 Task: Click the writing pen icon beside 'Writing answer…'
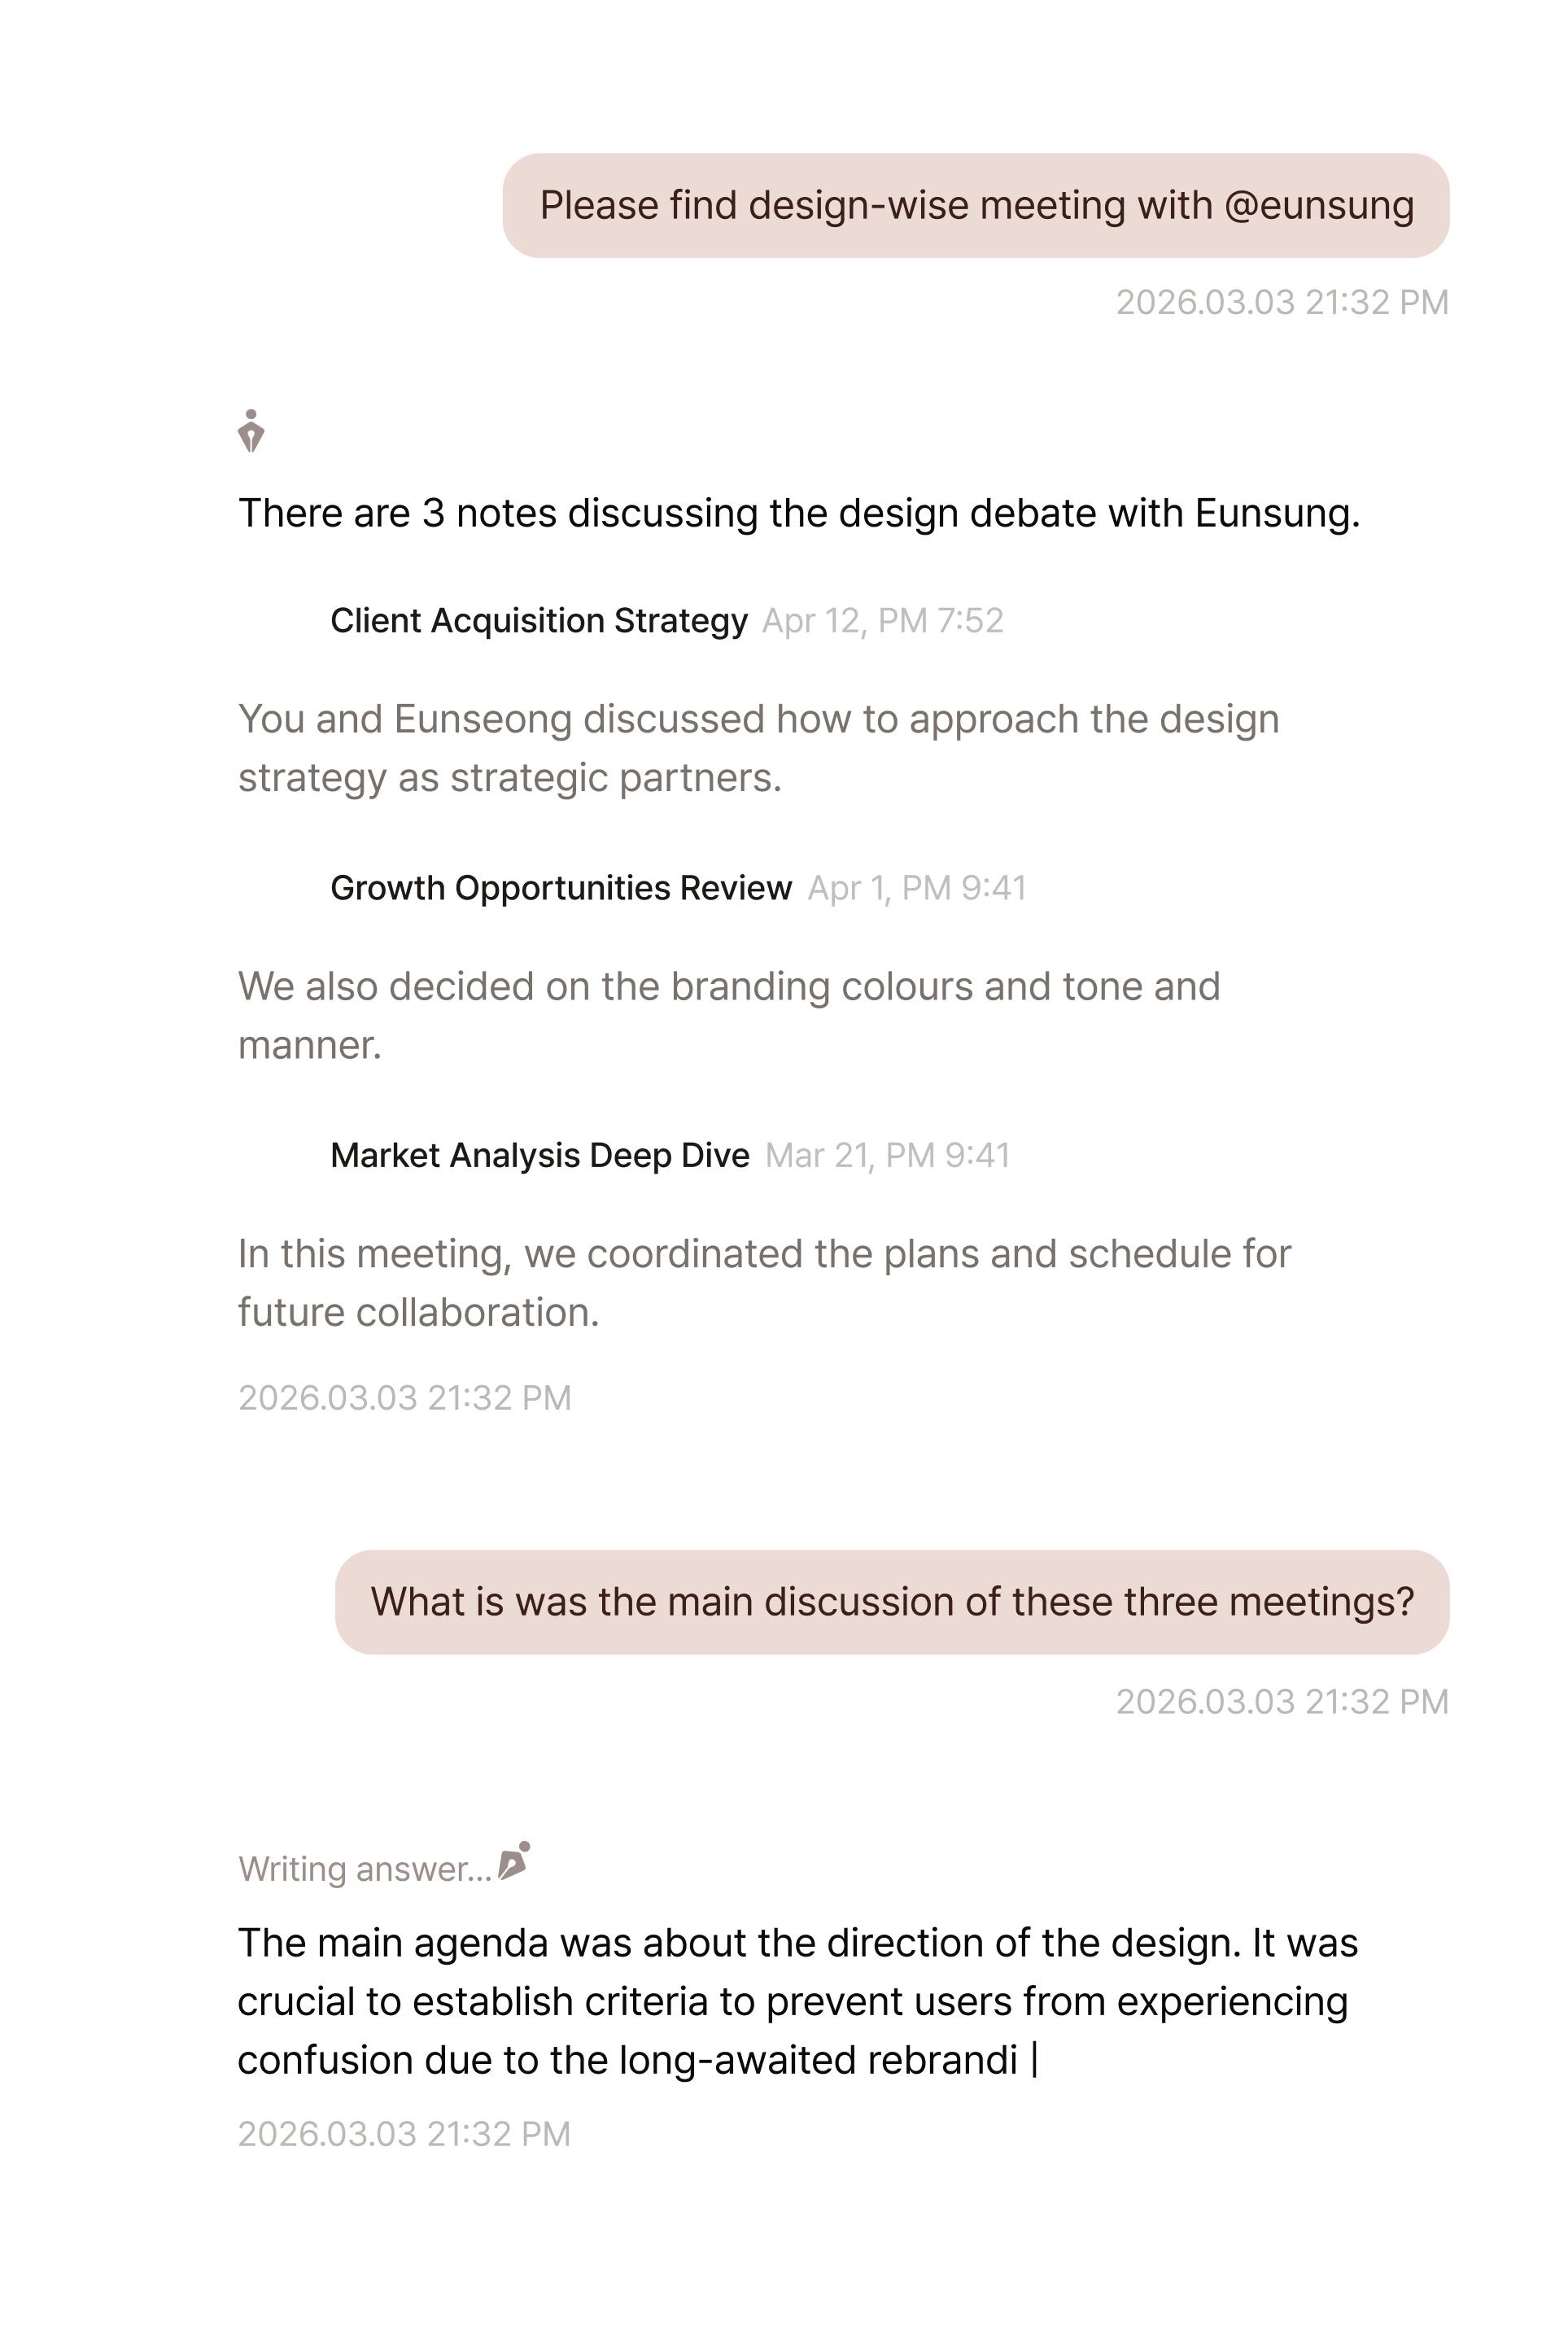pyautogui.click(x=514, y=1861)
